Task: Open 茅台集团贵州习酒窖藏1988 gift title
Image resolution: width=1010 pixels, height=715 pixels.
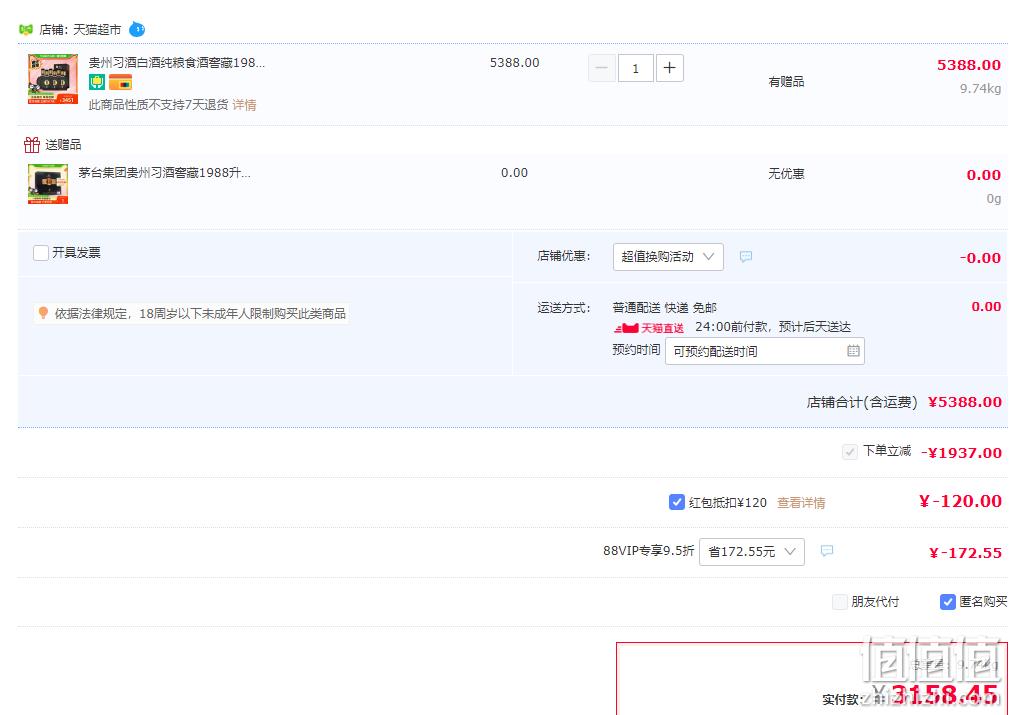Action: pos(164,173)
